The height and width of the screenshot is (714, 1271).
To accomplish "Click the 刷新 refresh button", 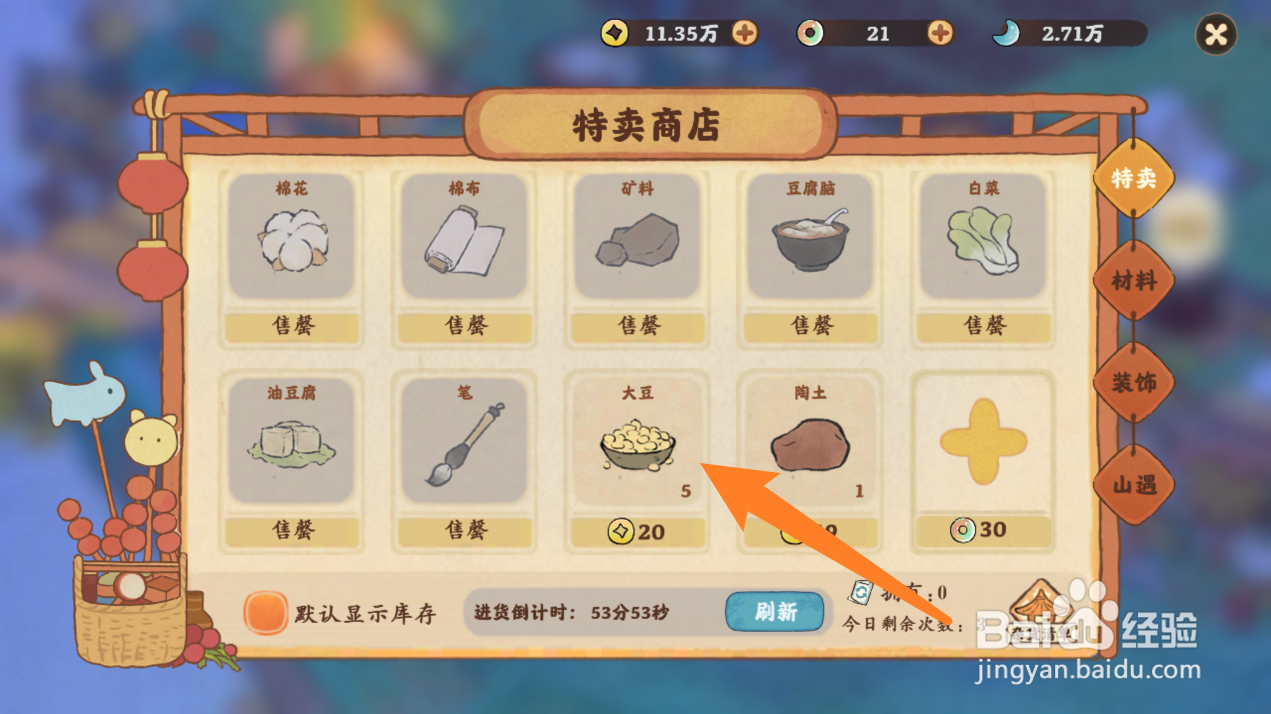I will [775, 612].
